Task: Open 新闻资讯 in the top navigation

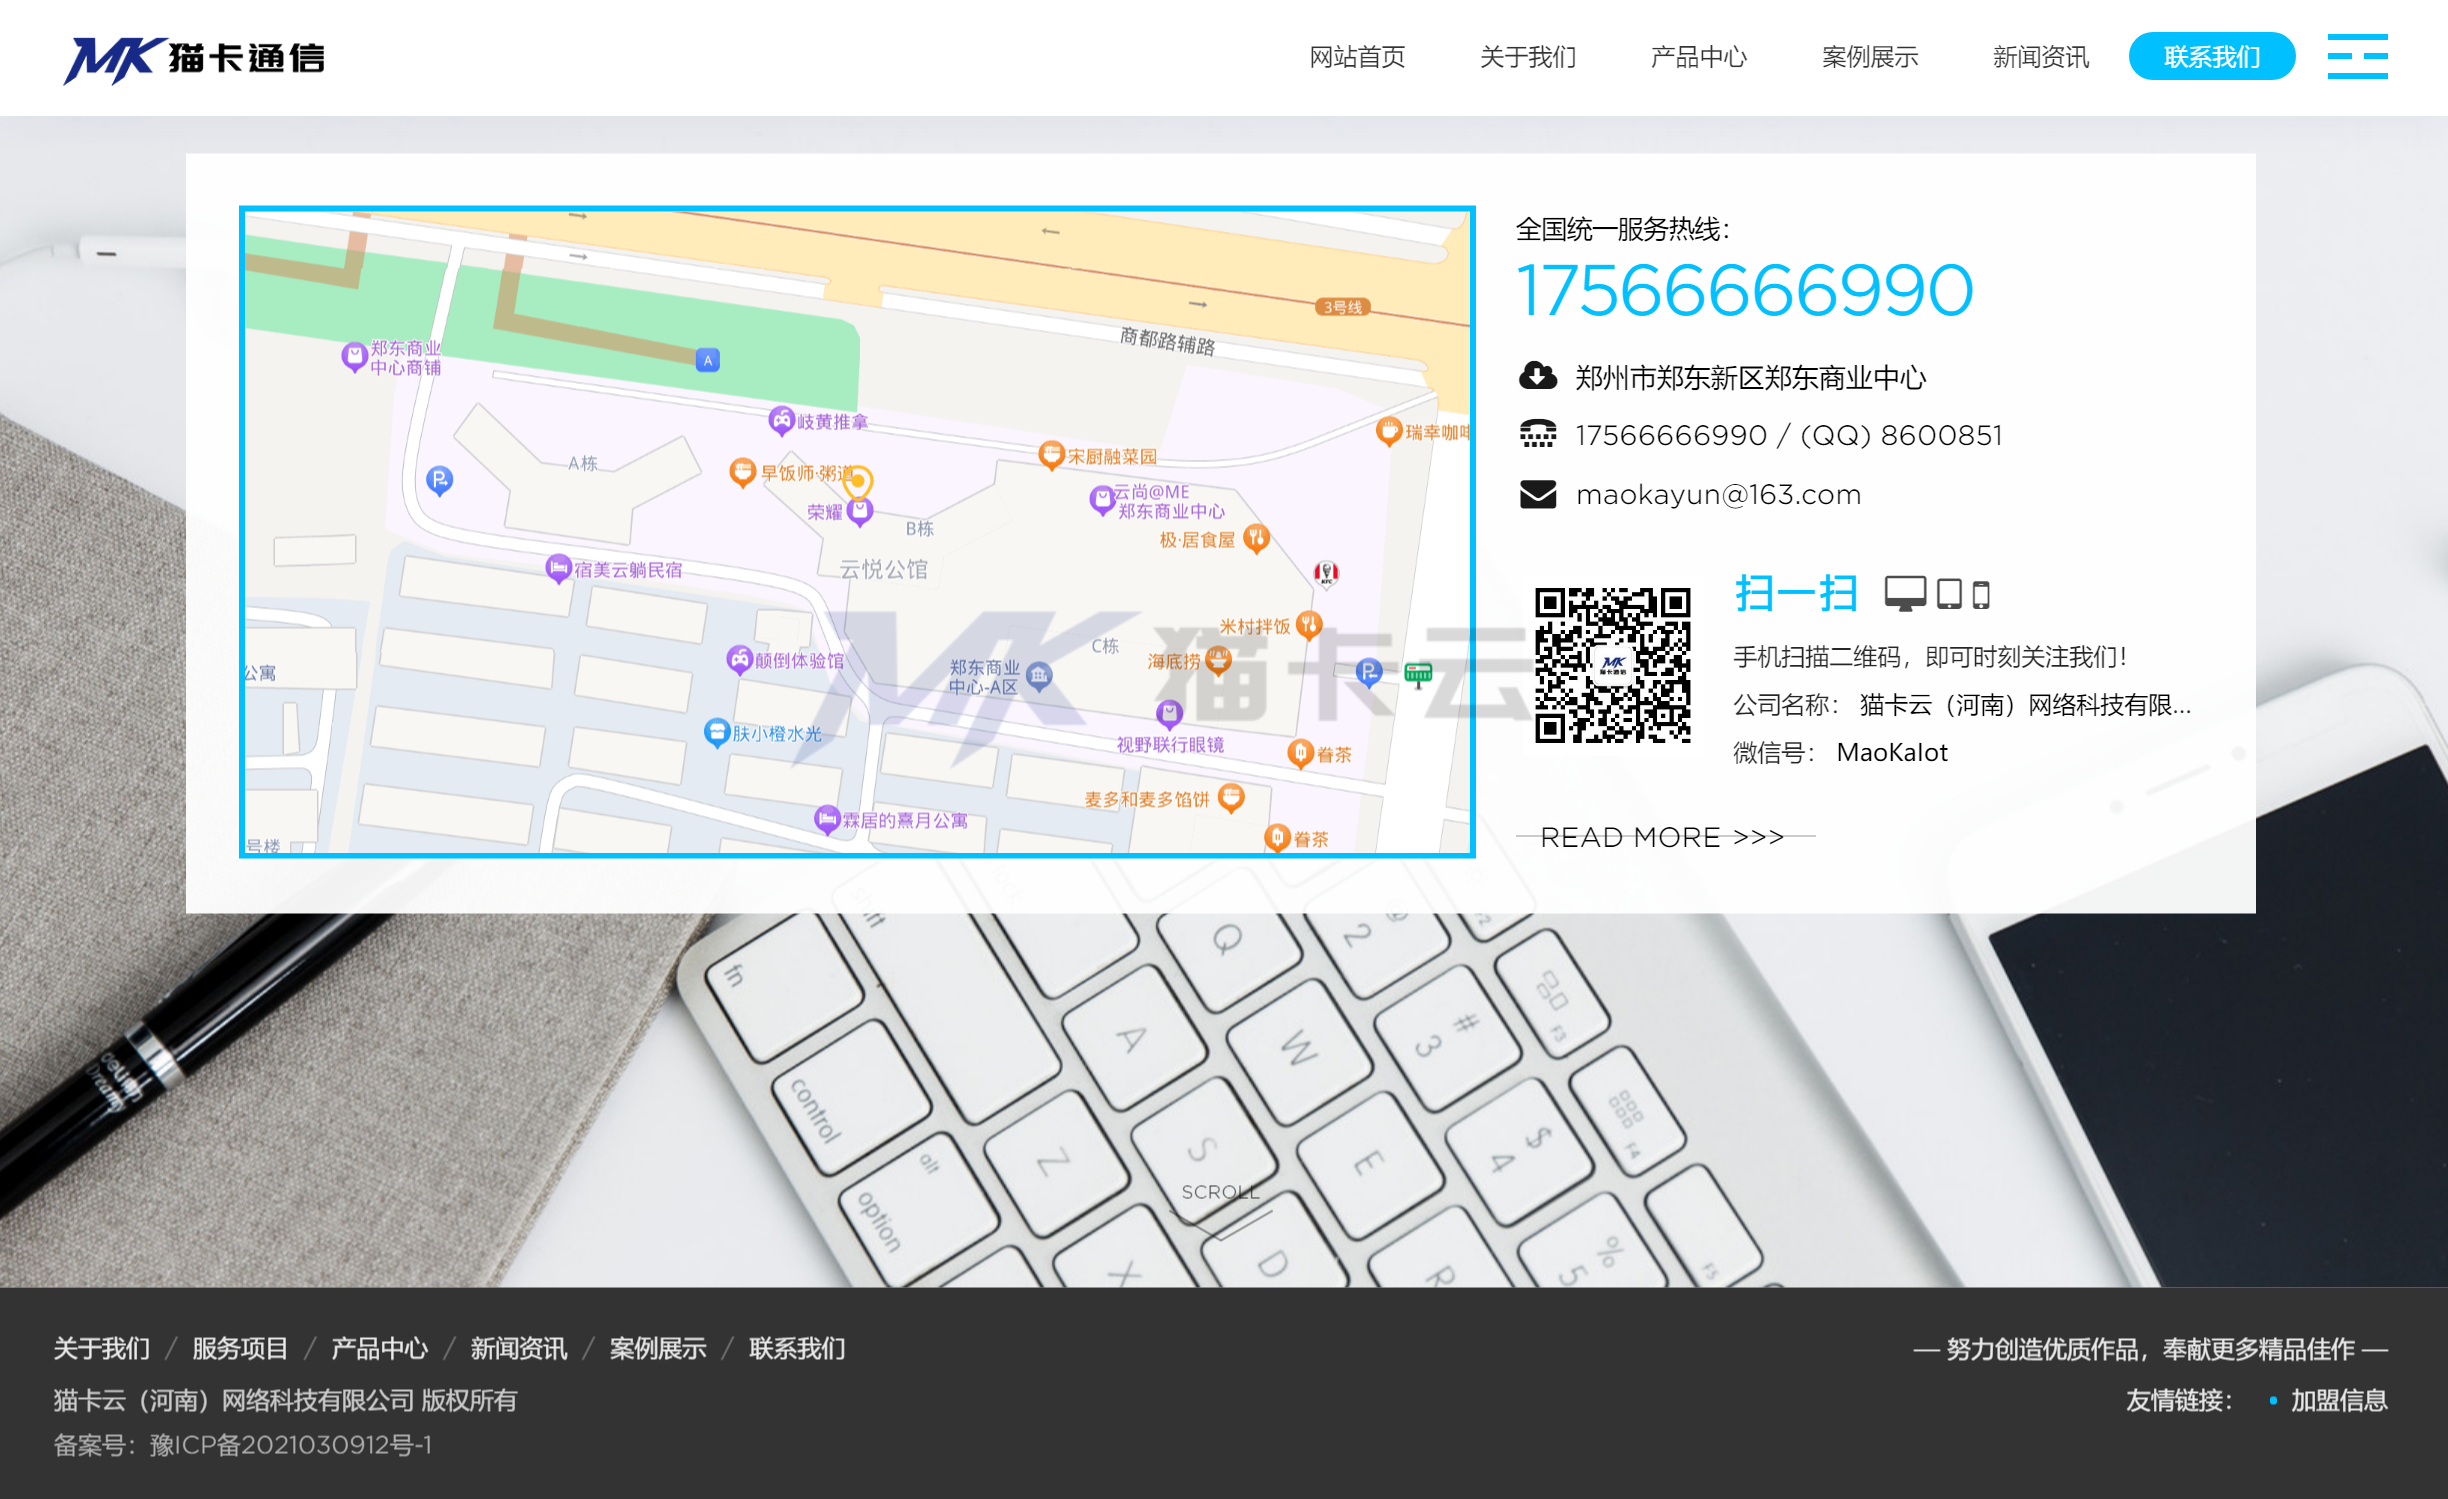Action: pos(2041,57)
